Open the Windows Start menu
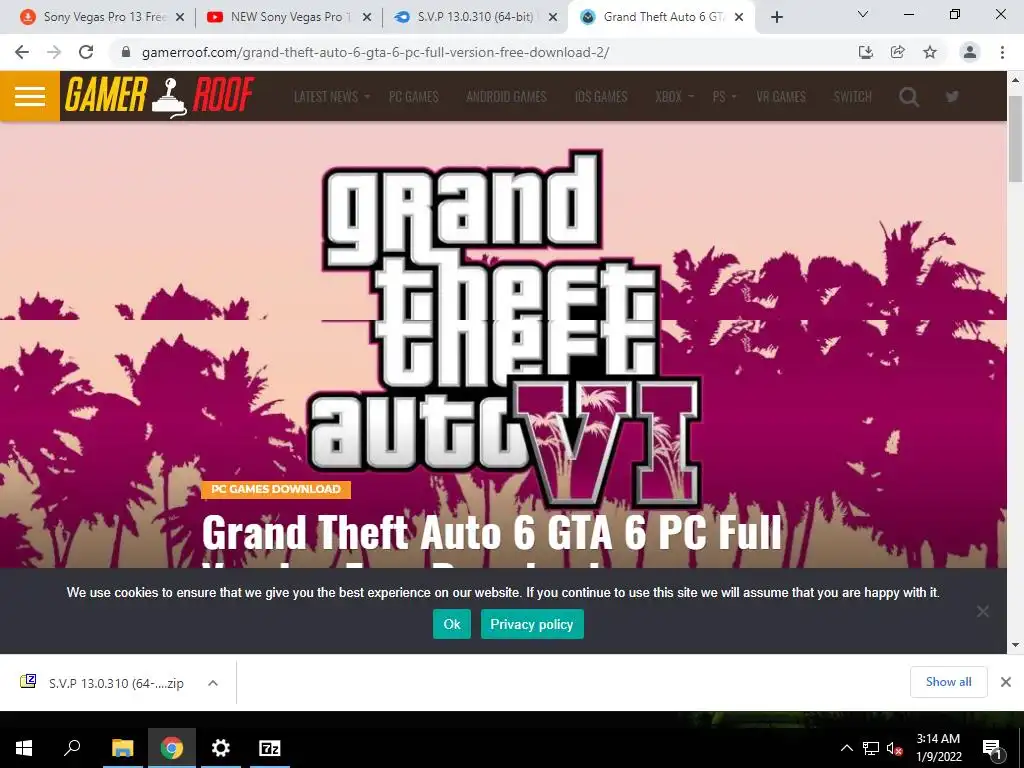The height and width of the screenshot is (768, 1024). click(24, 748)
